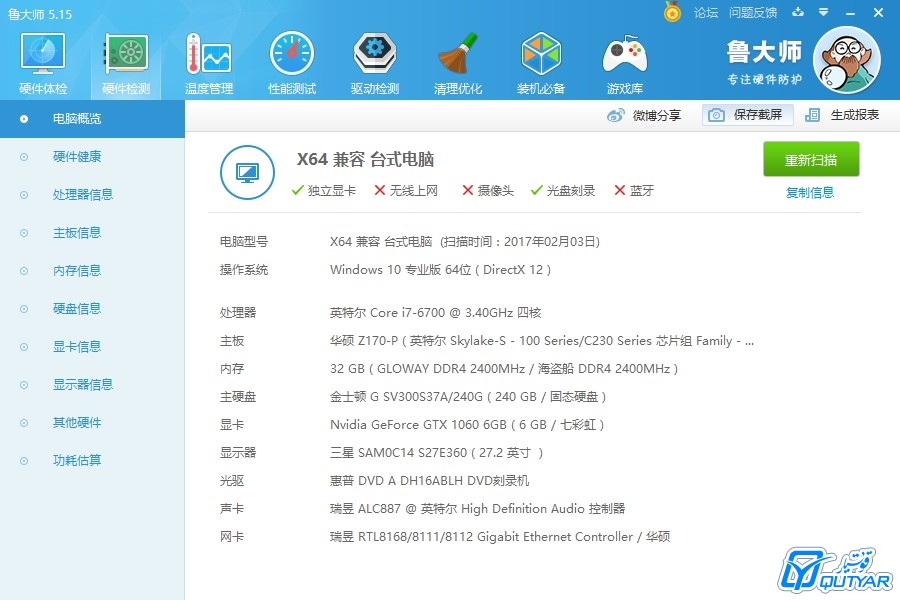Viewport: 900px width, 600px height.
Task: Open 游戏库 game library controller
Action: click(624, 63)
